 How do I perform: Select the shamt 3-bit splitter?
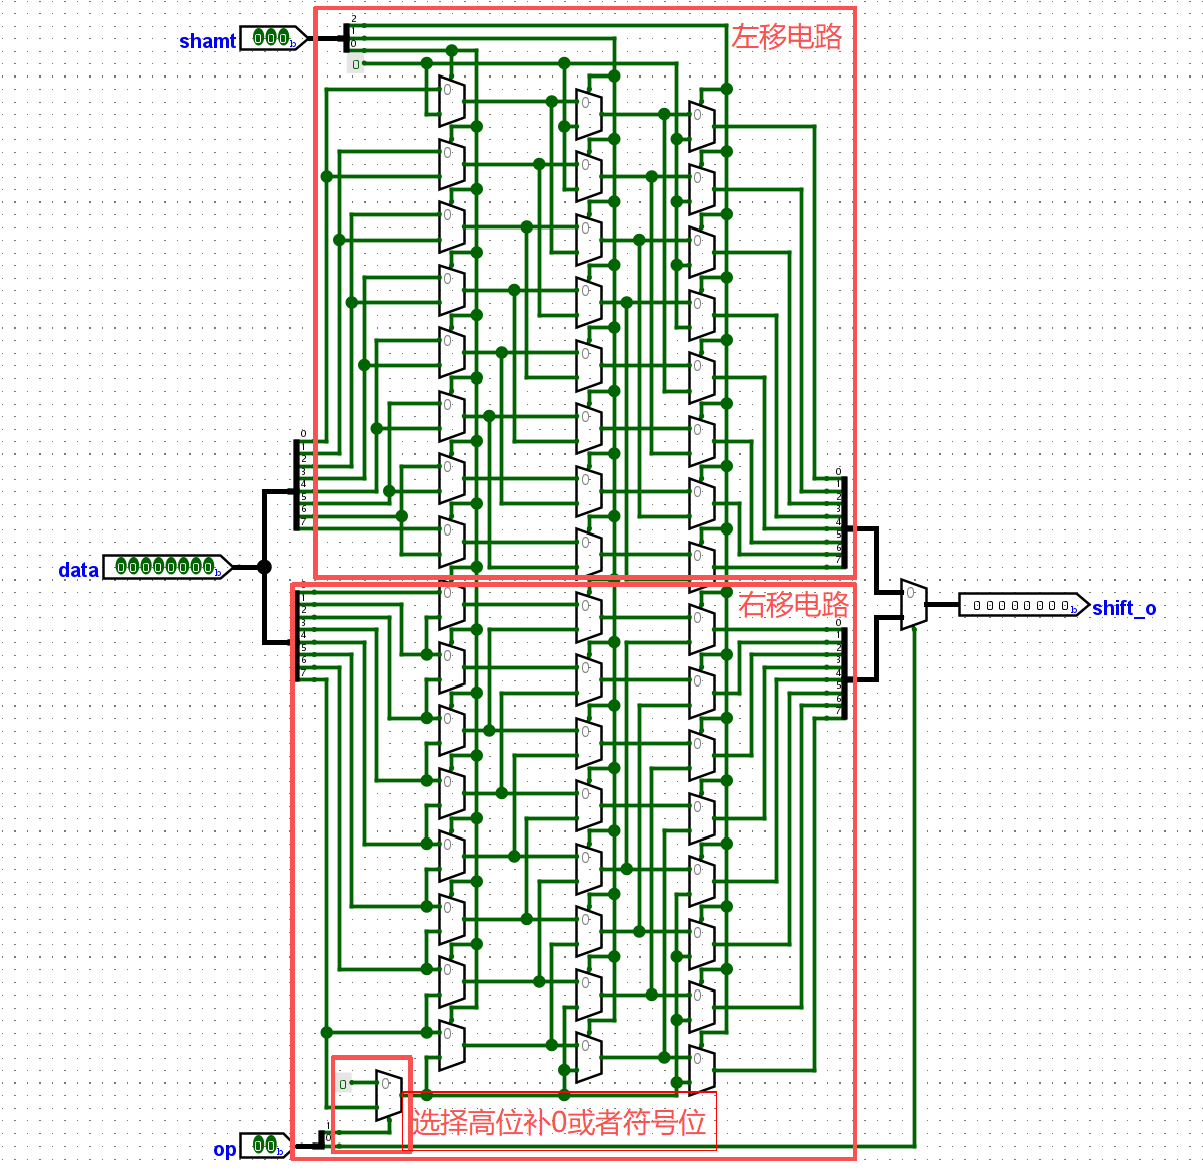[x=346, y=37]
